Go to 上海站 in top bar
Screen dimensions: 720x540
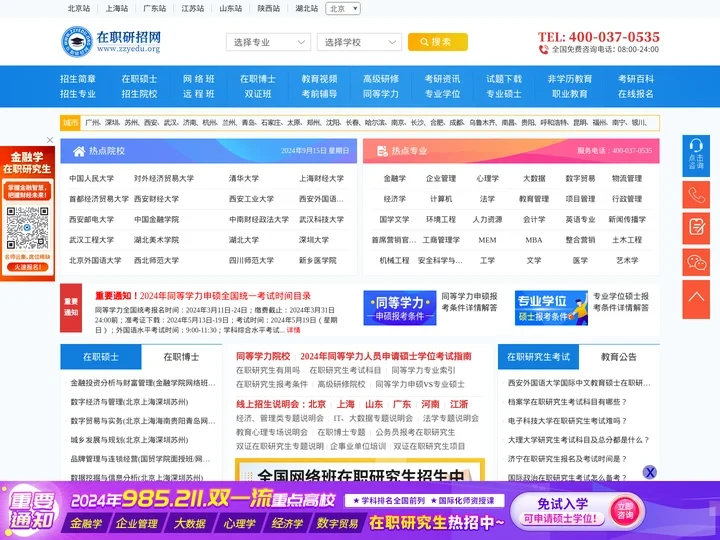coord(117,9)
